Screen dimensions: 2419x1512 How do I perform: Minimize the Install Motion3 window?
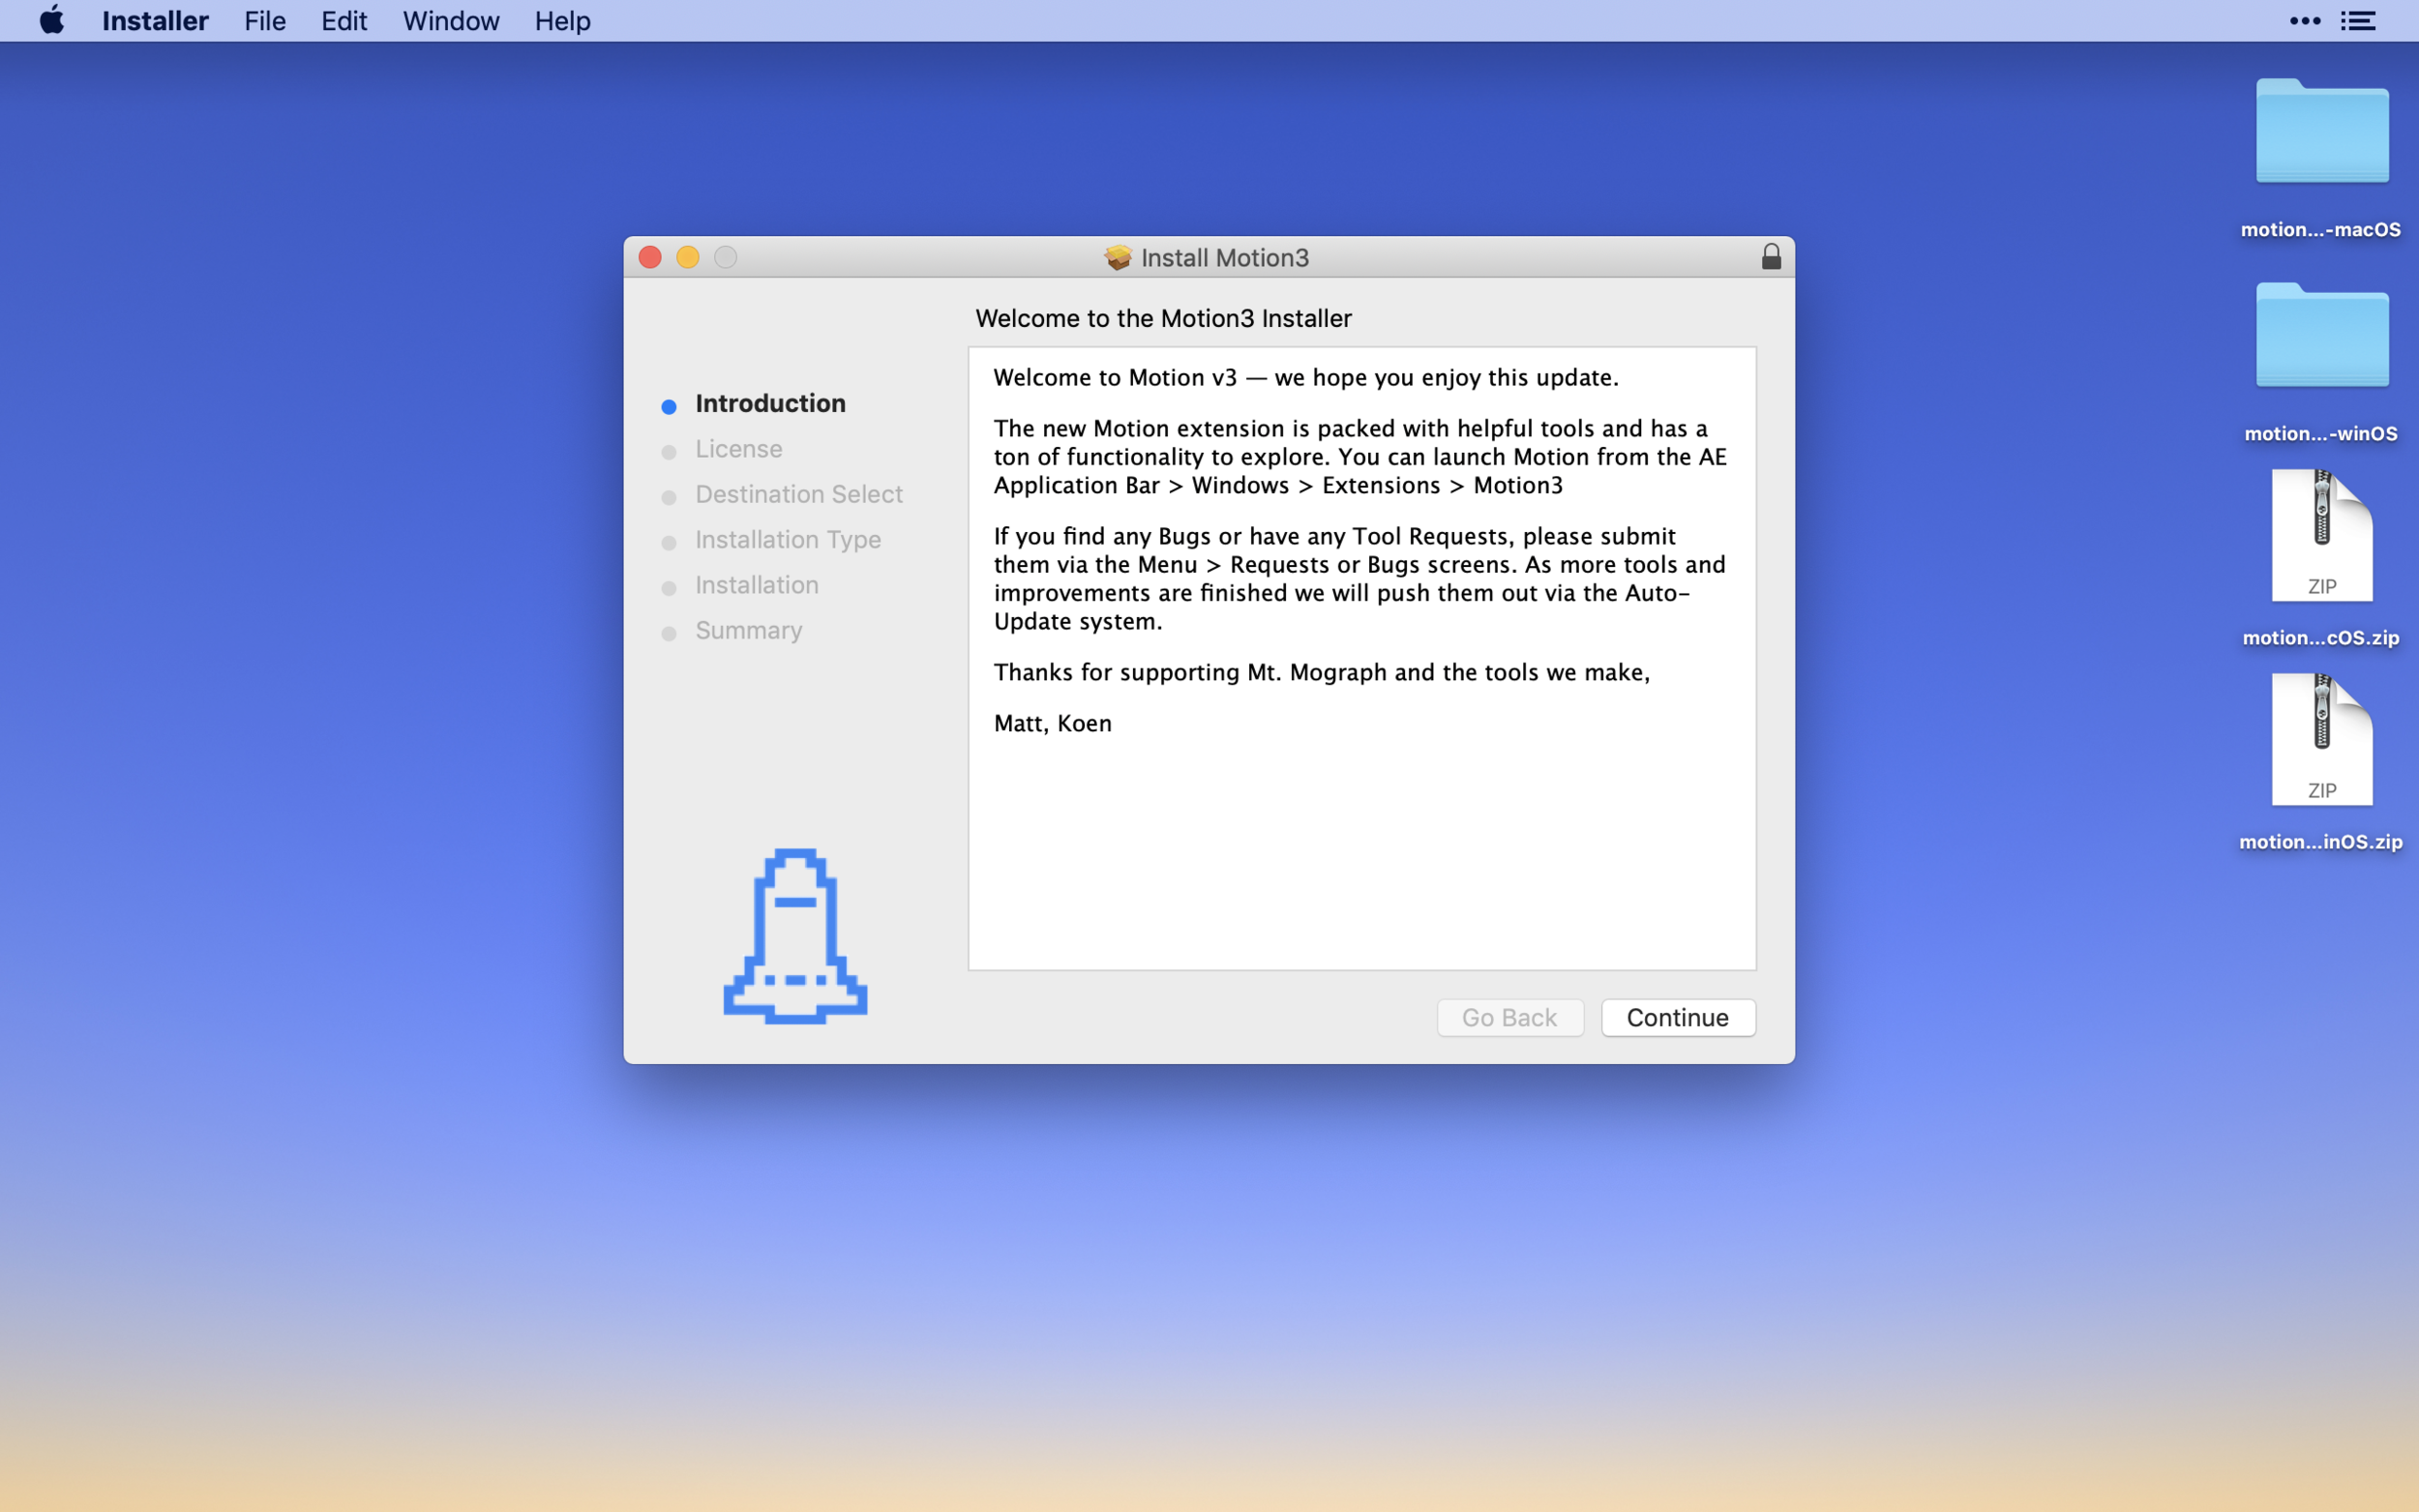(688, 258)
